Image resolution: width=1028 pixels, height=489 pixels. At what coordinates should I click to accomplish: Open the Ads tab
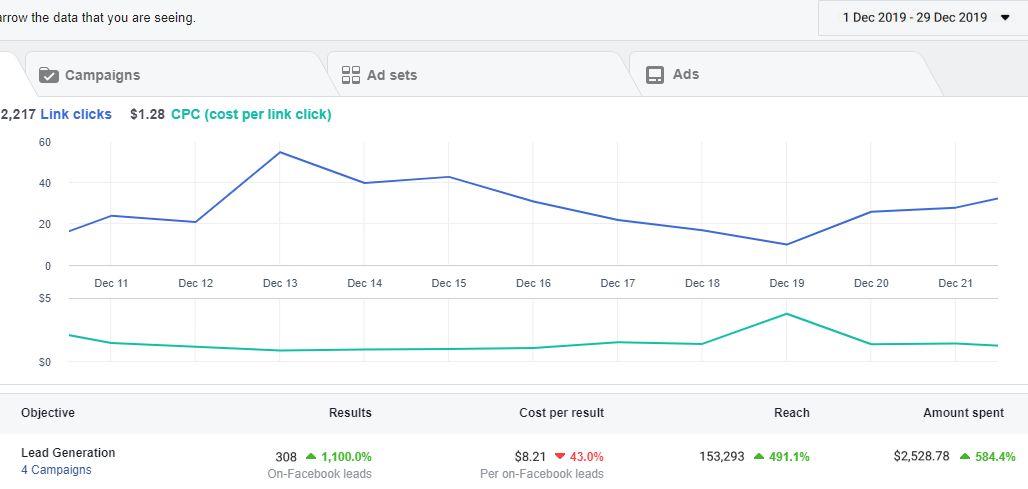[685, 75]
